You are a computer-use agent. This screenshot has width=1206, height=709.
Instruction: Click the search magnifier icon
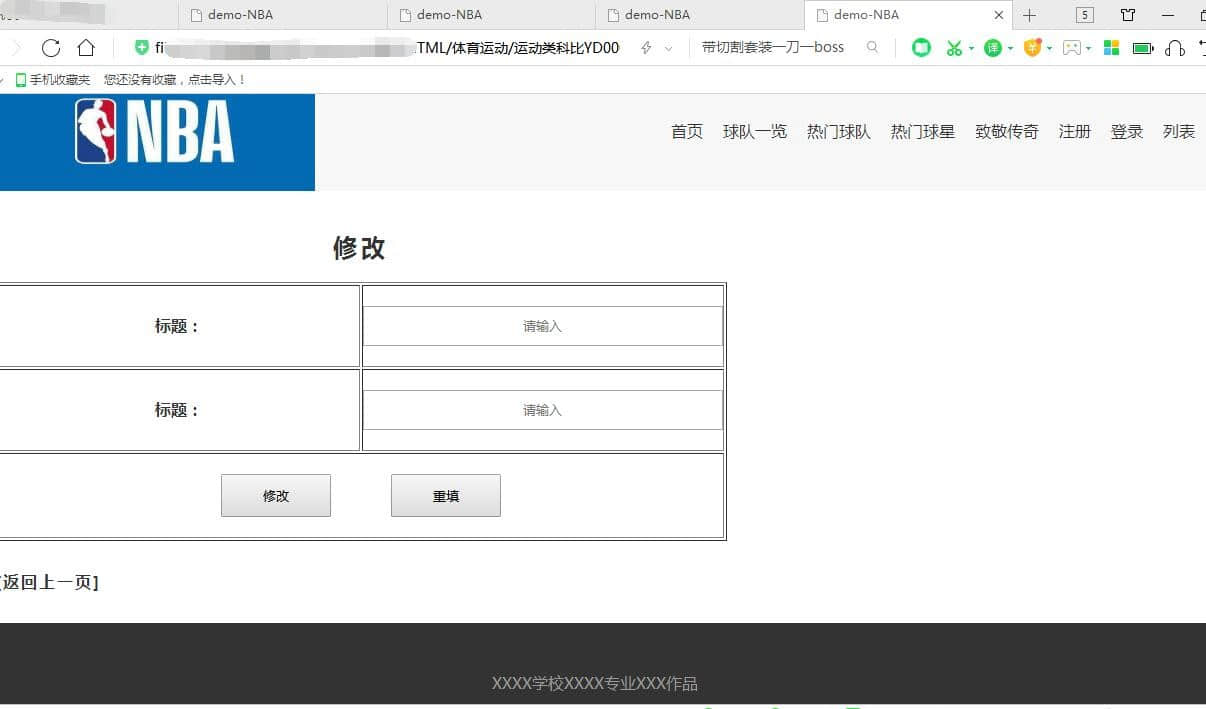(x=873, y=48)
